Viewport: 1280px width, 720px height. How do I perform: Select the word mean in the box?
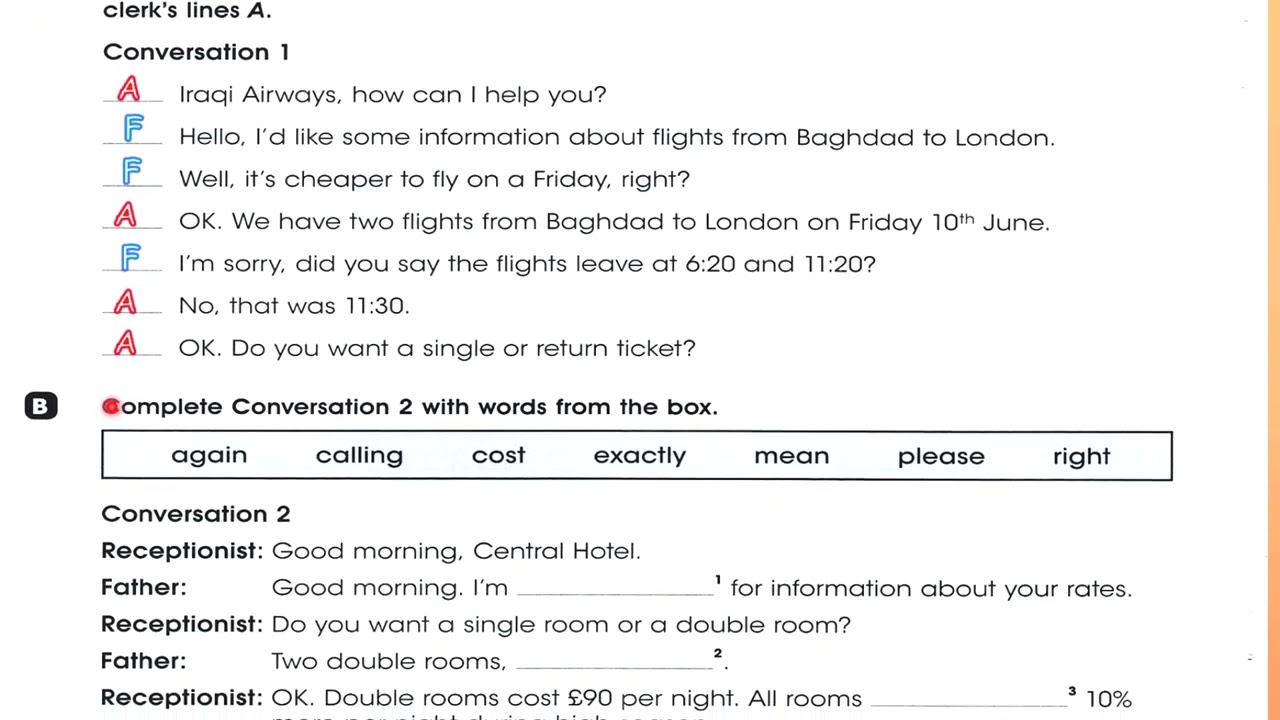pos(791,456)
